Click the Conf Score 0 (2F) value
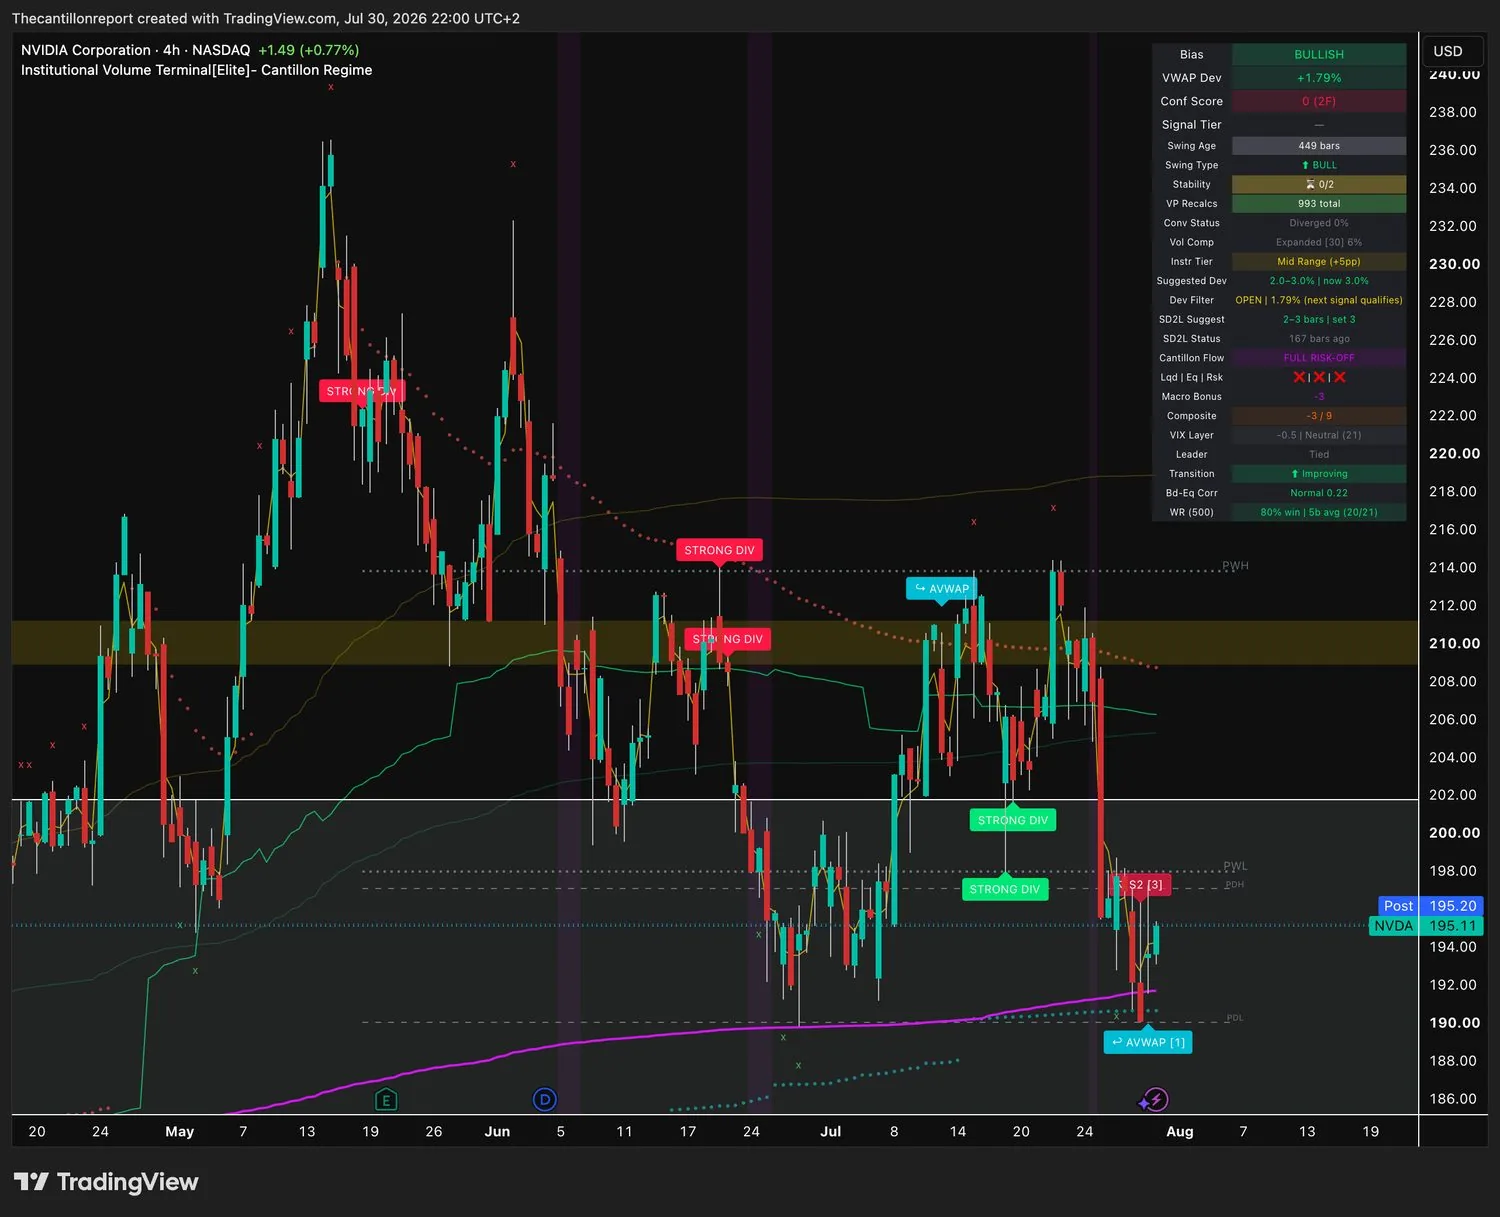 [1319, 101]
